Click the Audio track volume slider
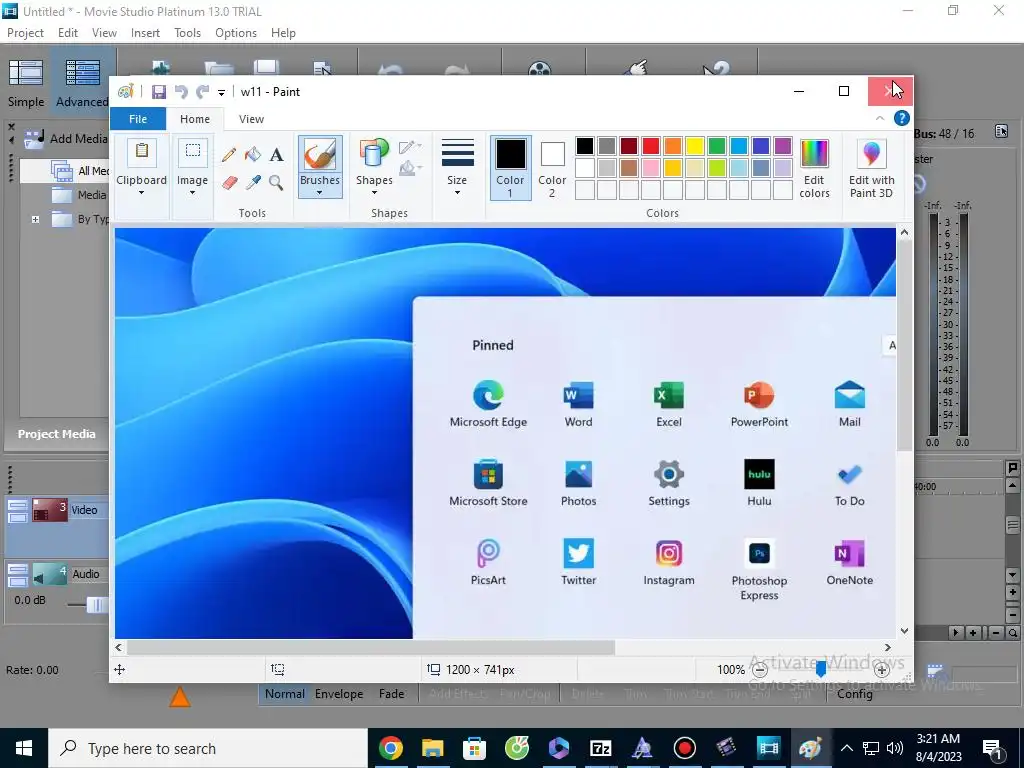 point(97,605)
